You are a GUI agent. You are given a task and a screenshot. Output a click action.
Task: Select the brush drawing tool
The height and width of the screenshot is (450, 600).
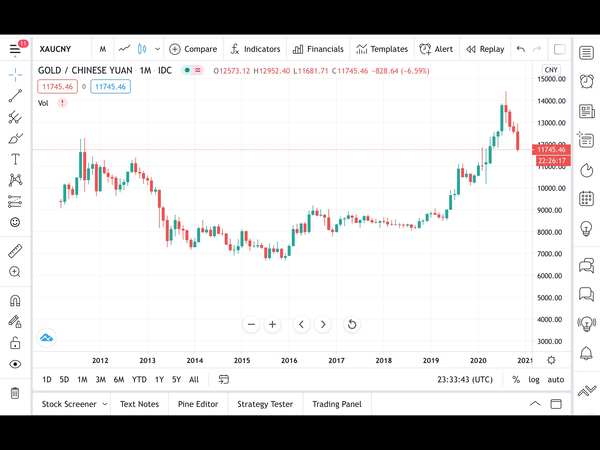[x=15, y=138]
